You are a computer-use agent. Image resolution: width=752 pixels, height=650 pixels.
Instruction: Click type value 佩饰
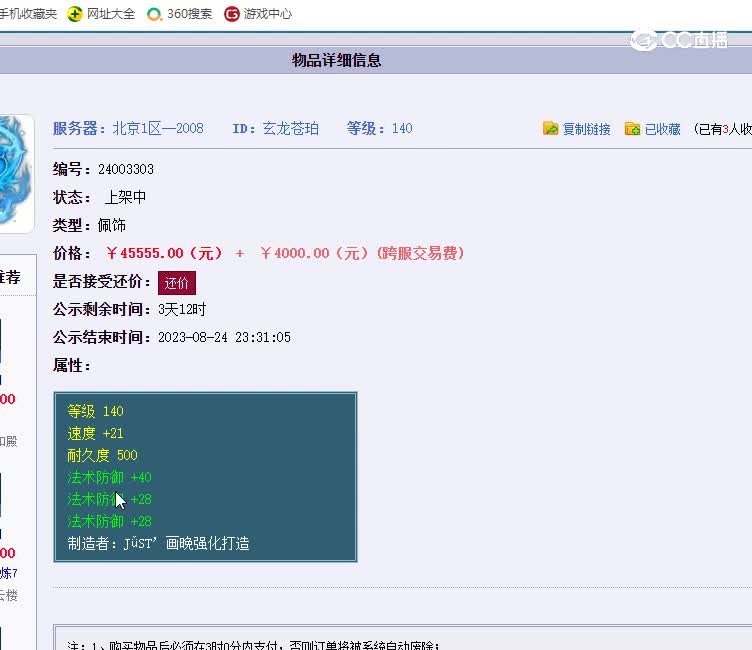pyautogui.click(x=111, y=225)
